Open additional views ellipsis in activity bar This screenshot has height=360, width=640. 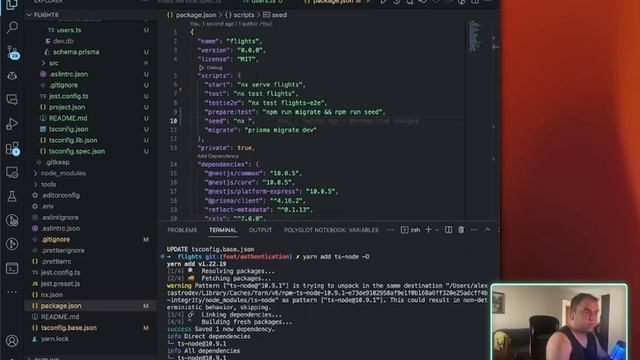12,292
